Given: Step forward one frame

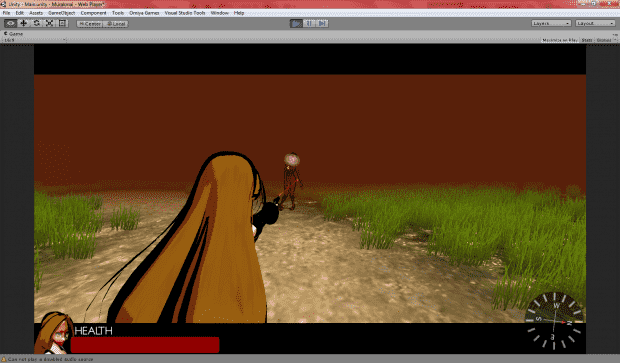Looking at the screenshot, I should [x=322, y=23].
